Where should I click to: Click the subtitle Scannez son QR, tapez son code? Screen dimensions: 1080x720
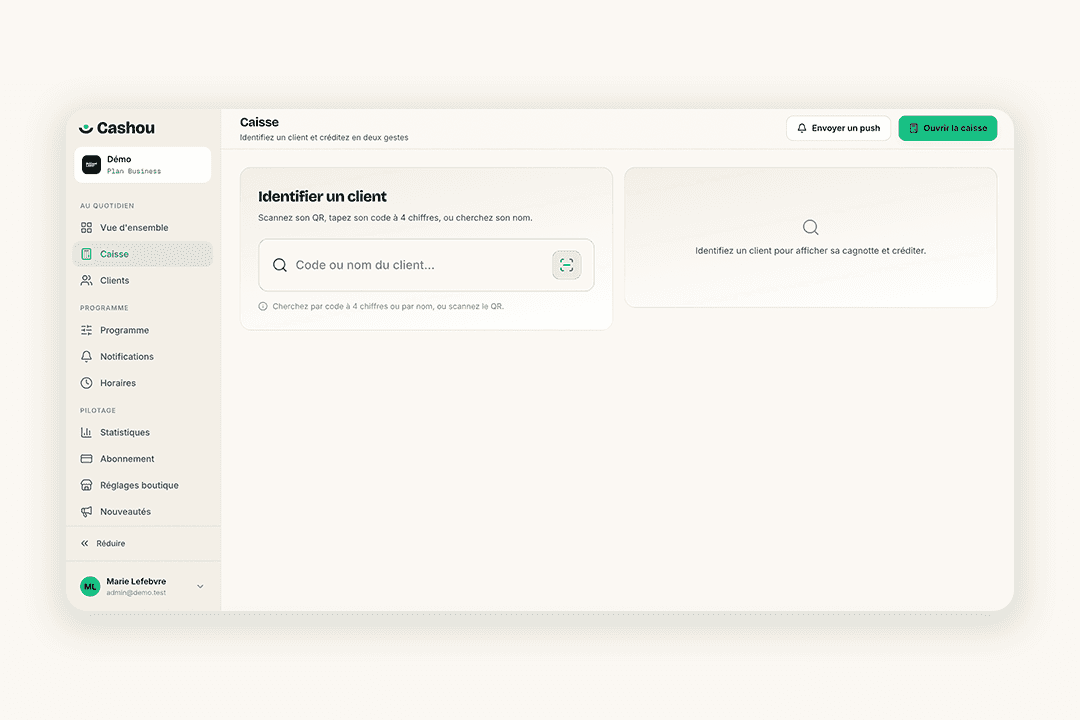point(395,218)
